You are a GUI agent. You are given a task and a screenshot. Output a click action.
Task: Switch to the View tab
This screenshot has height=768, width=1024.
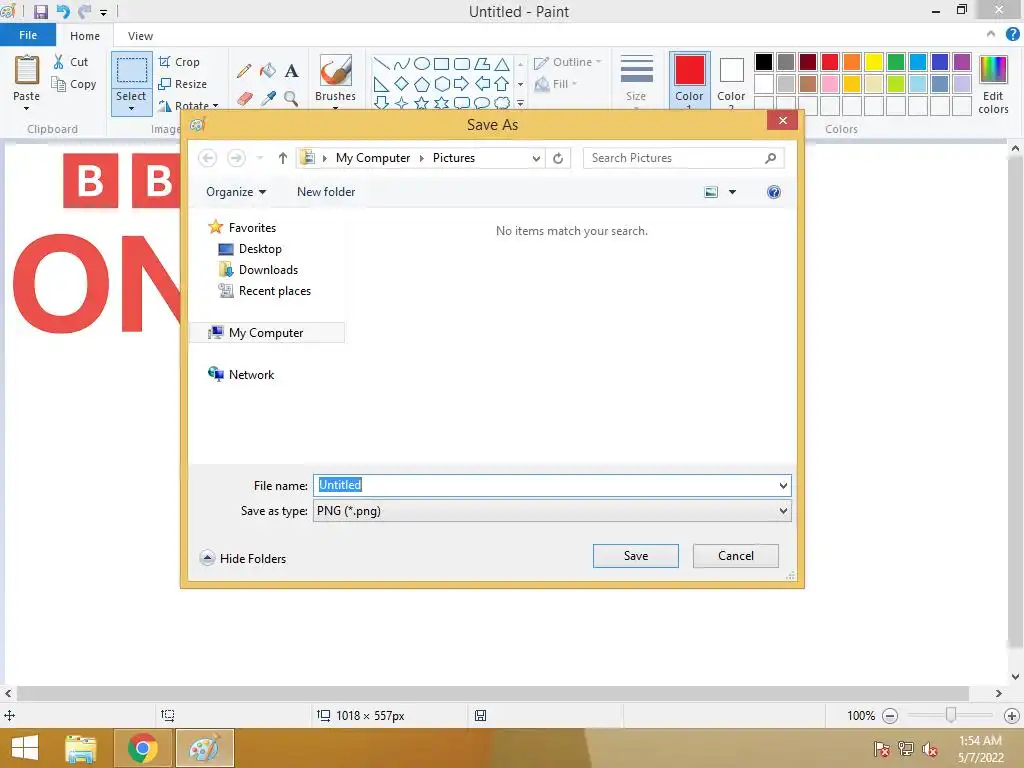tap(140, 36)
